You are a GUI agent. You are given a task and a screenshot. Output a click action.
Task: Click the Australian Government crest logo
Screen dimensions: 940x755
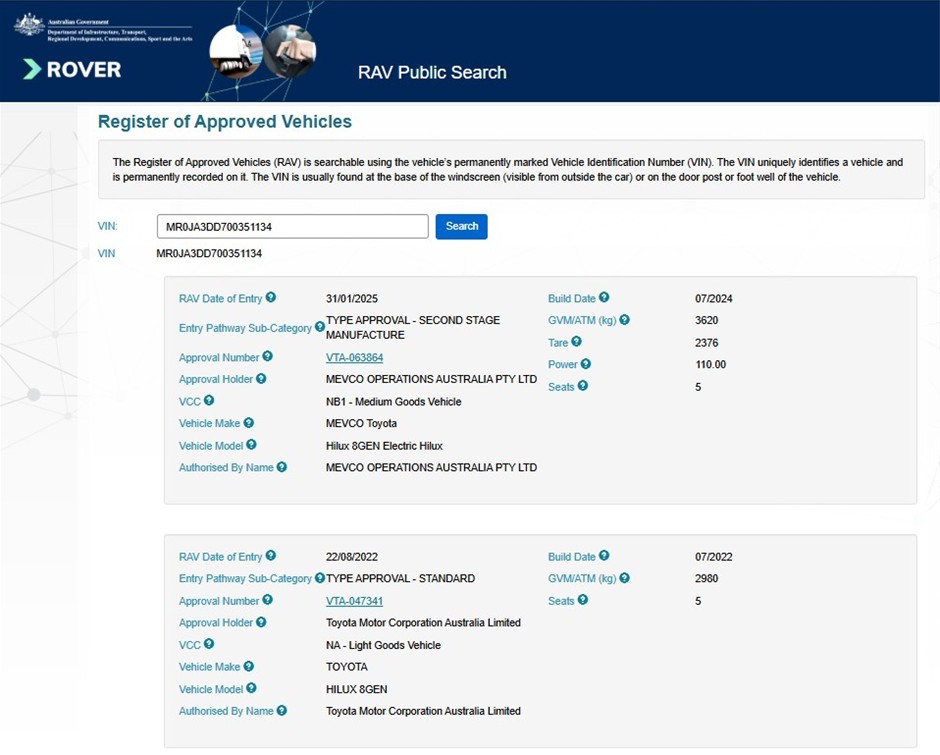click(30, 25)
